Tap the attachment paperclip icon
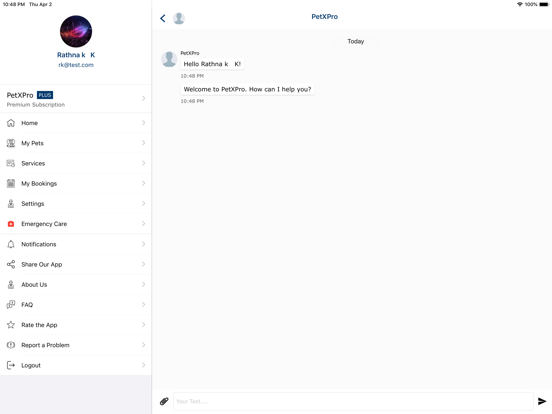The image size is (552, 414). (164, 401)
